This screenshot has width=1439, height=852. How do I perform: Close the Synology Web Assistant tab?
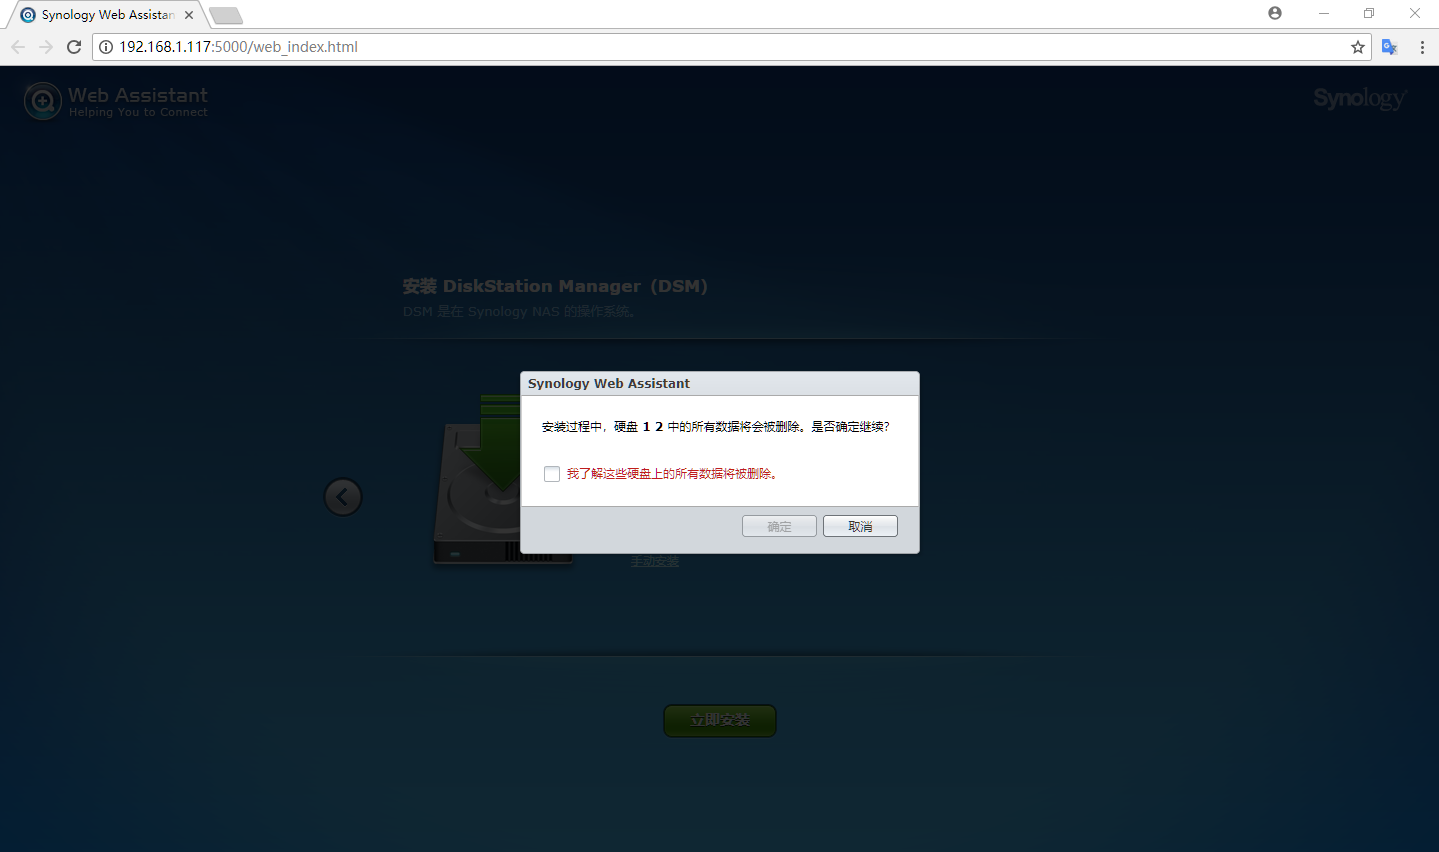click(189, 15)
